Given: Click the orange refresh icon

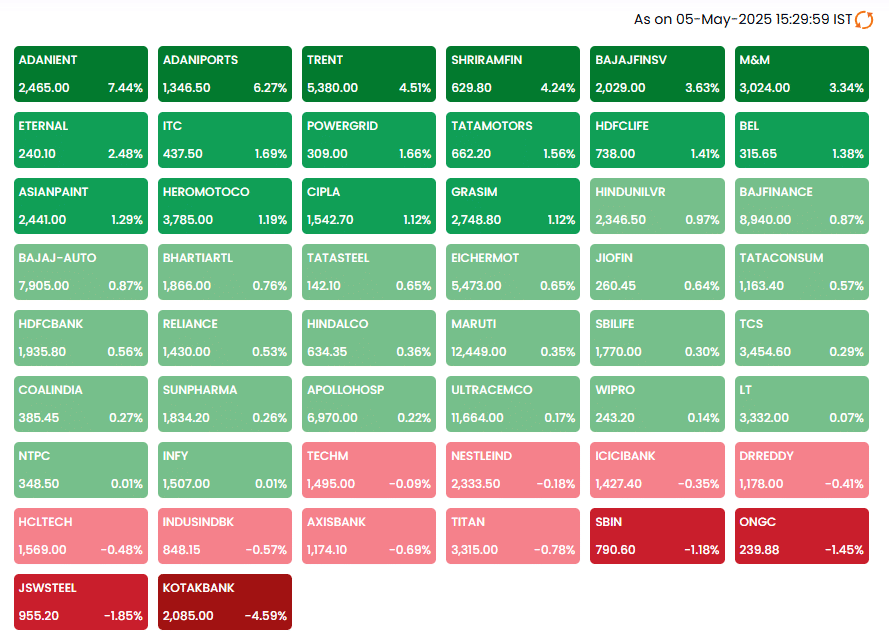Looking at the screenshot, I should click(864, 19).
